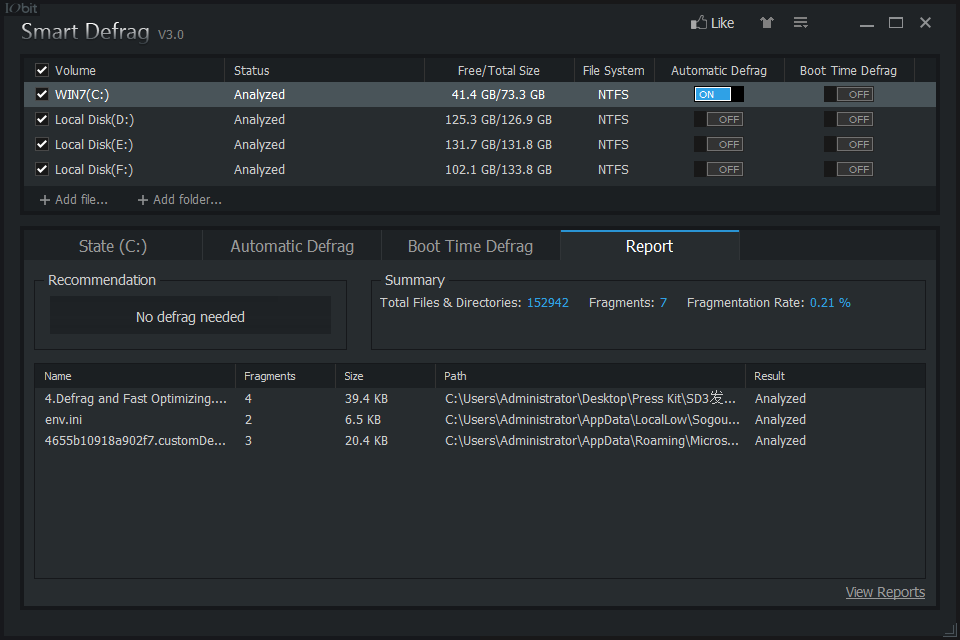Select the Local Disk(E:) volume row

tap(479, 145)
